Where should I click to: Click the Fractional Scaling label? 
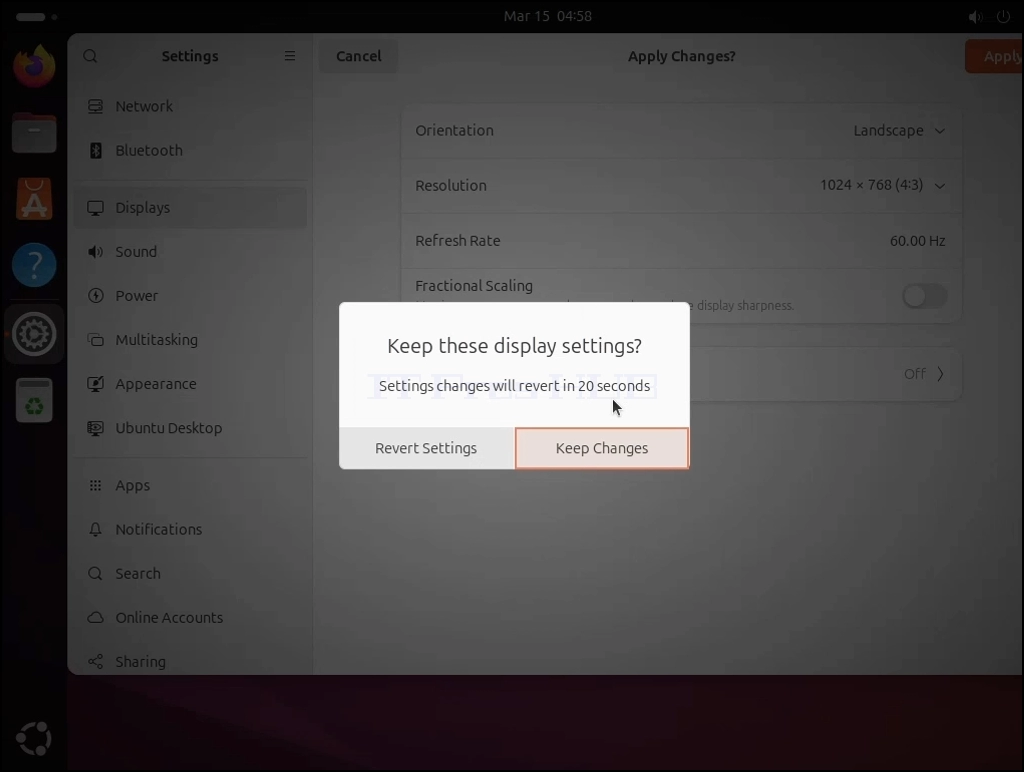tap(473, 285)
